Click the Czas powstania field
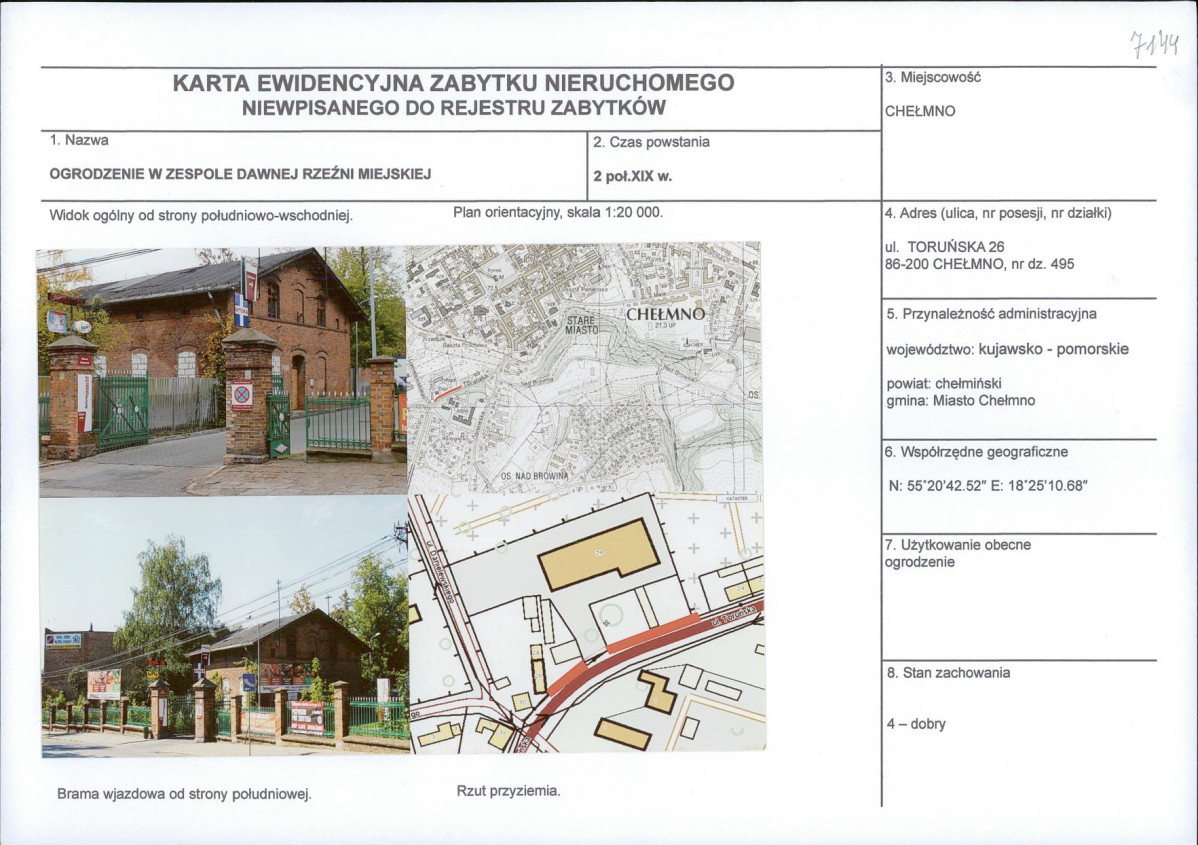This screenshot has height=845, width=1198. 654,142
